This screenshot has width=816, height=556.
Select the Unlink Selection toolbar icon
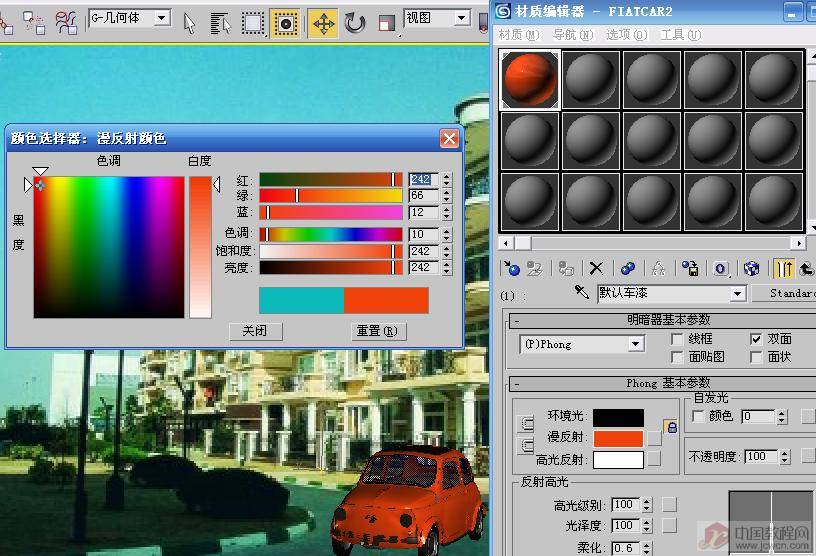[34, 22]
